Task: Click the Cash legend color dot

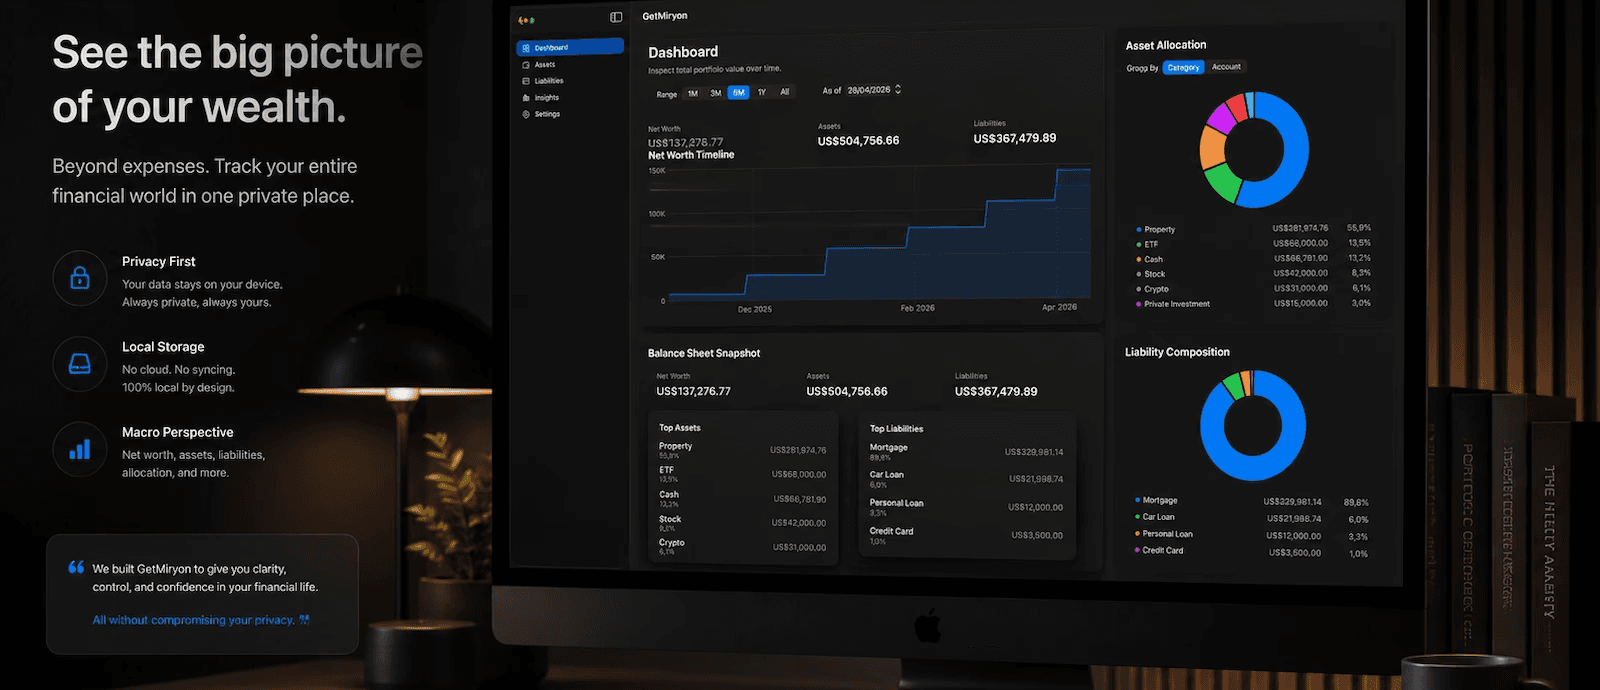Action: (x=1138, y=259)
